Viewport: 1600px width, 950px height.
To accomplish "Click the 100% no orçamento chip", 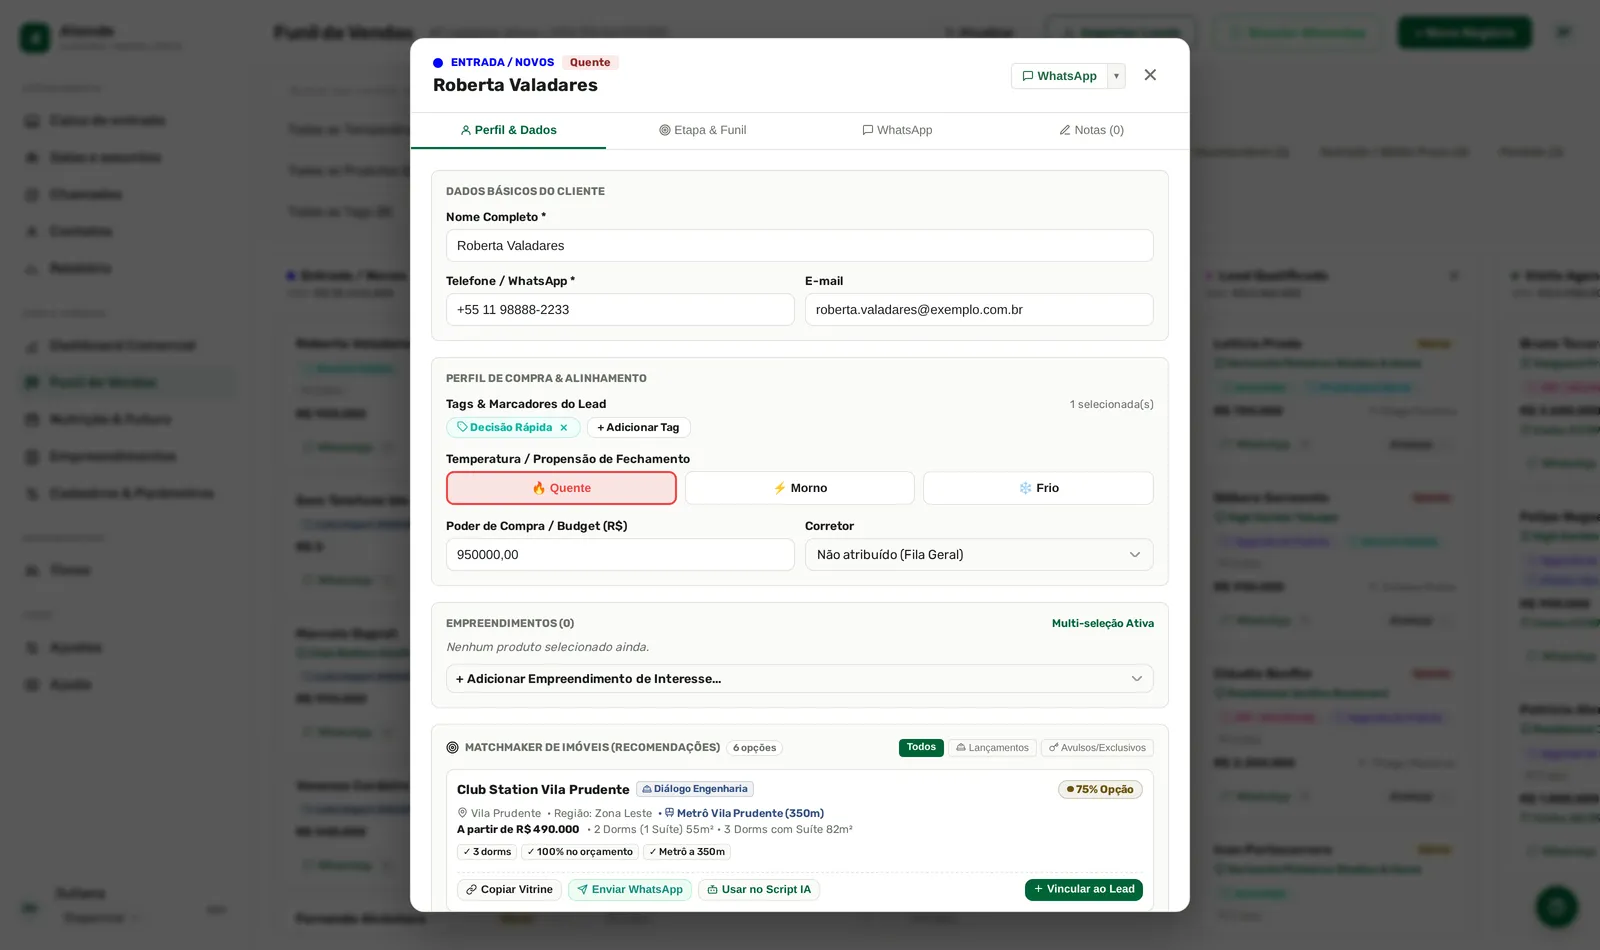I will 580,853.
